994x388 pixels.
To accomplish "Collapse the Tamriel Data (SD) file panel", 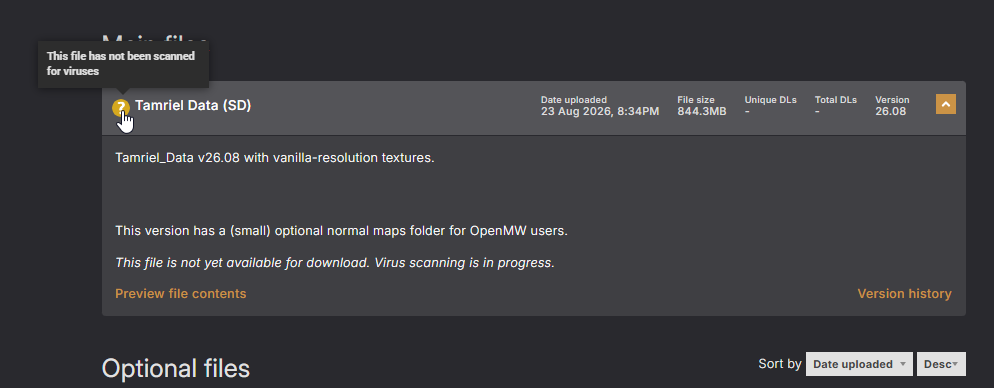I will click(946, 105).
